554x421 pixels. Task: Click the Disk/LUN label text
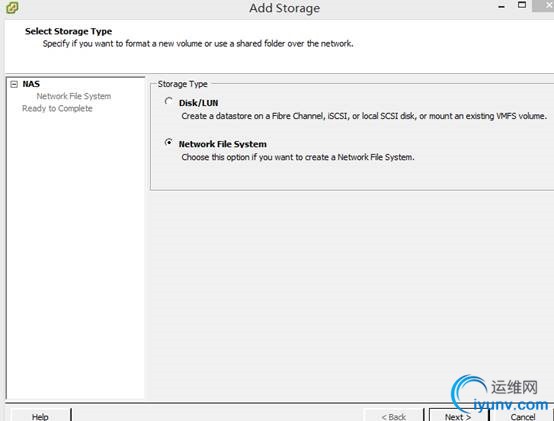(199, 103)
